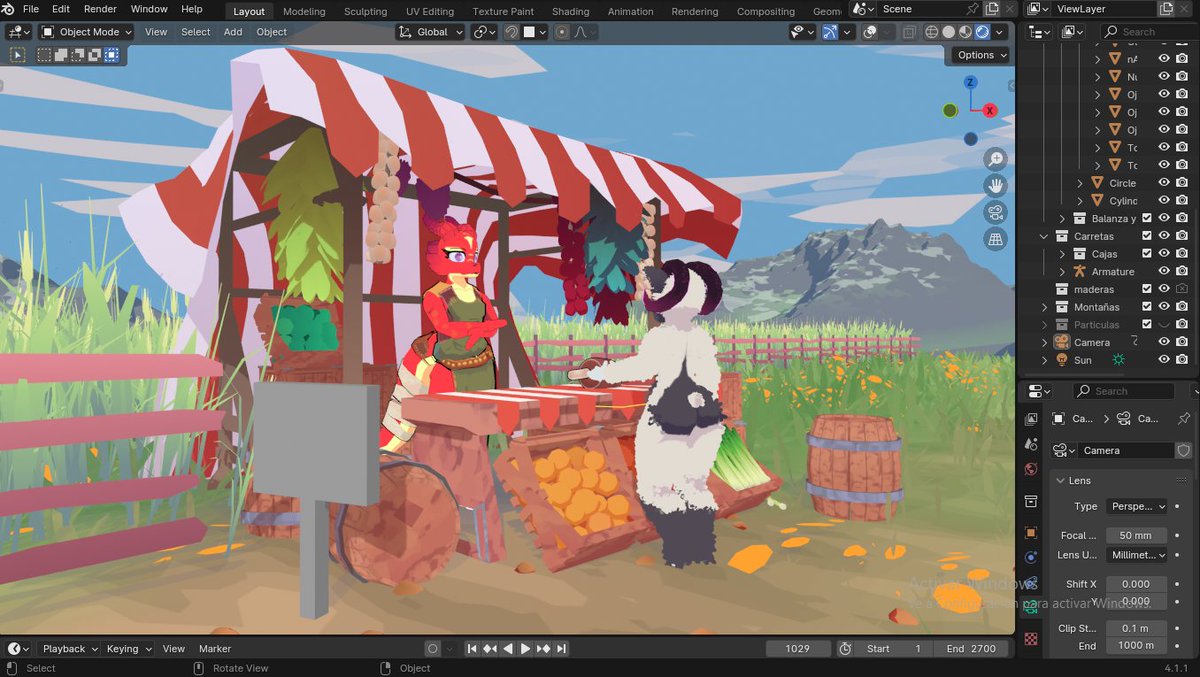Viewport: 1200px width, 677px height.
Task: Open the Playback dropdown in timeline
Action: coord(70,649)
